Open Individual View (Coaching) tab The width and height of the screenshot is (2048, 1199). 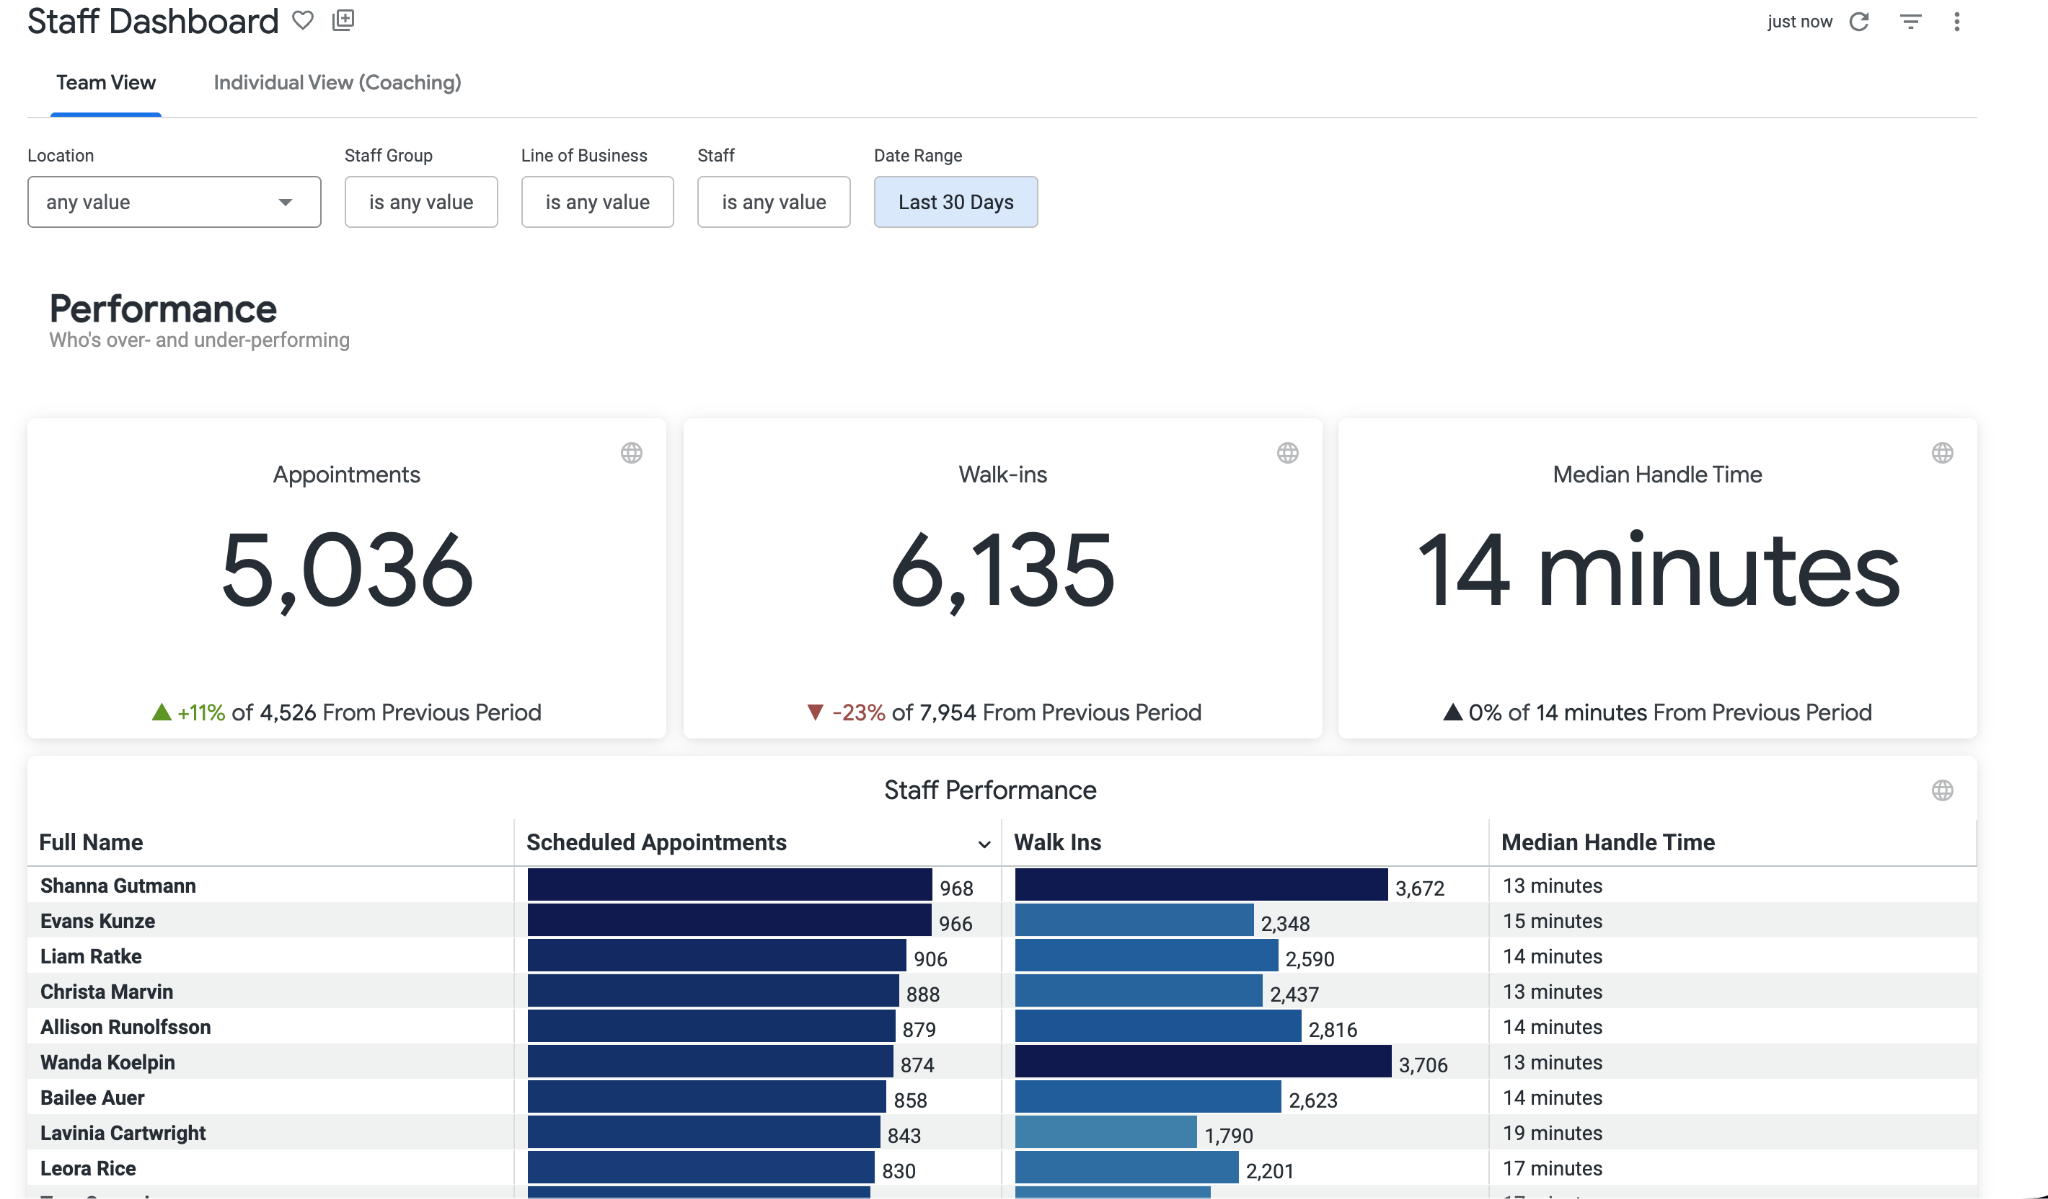(x=337, y=83)
